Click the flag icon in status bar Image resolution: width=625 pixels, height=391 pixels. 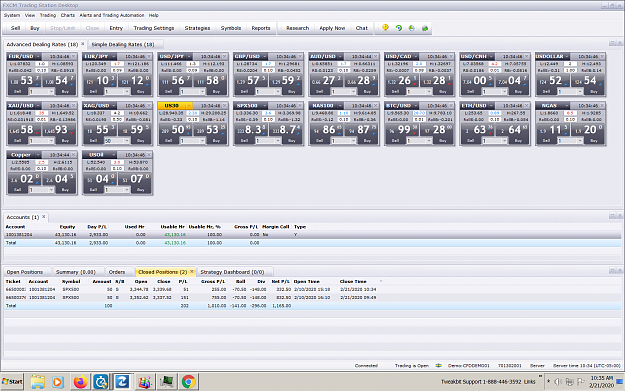(x=438, y=365)
